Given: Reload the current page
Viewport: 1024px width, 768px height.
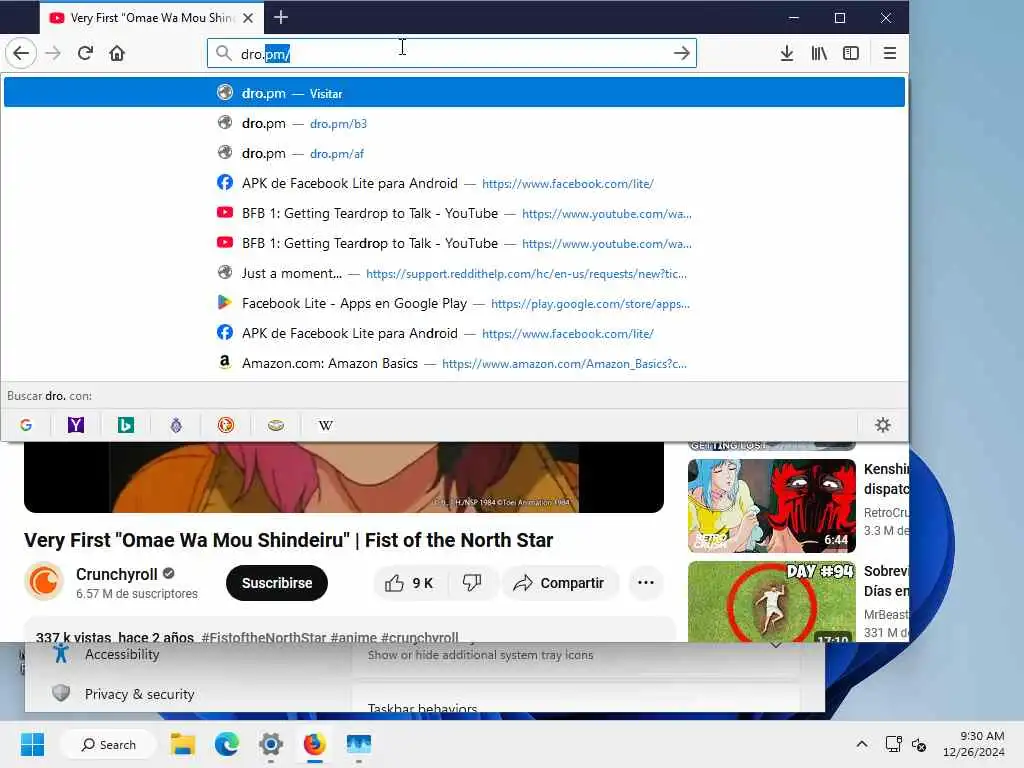Looking at the screenshot, I should 85,53.
